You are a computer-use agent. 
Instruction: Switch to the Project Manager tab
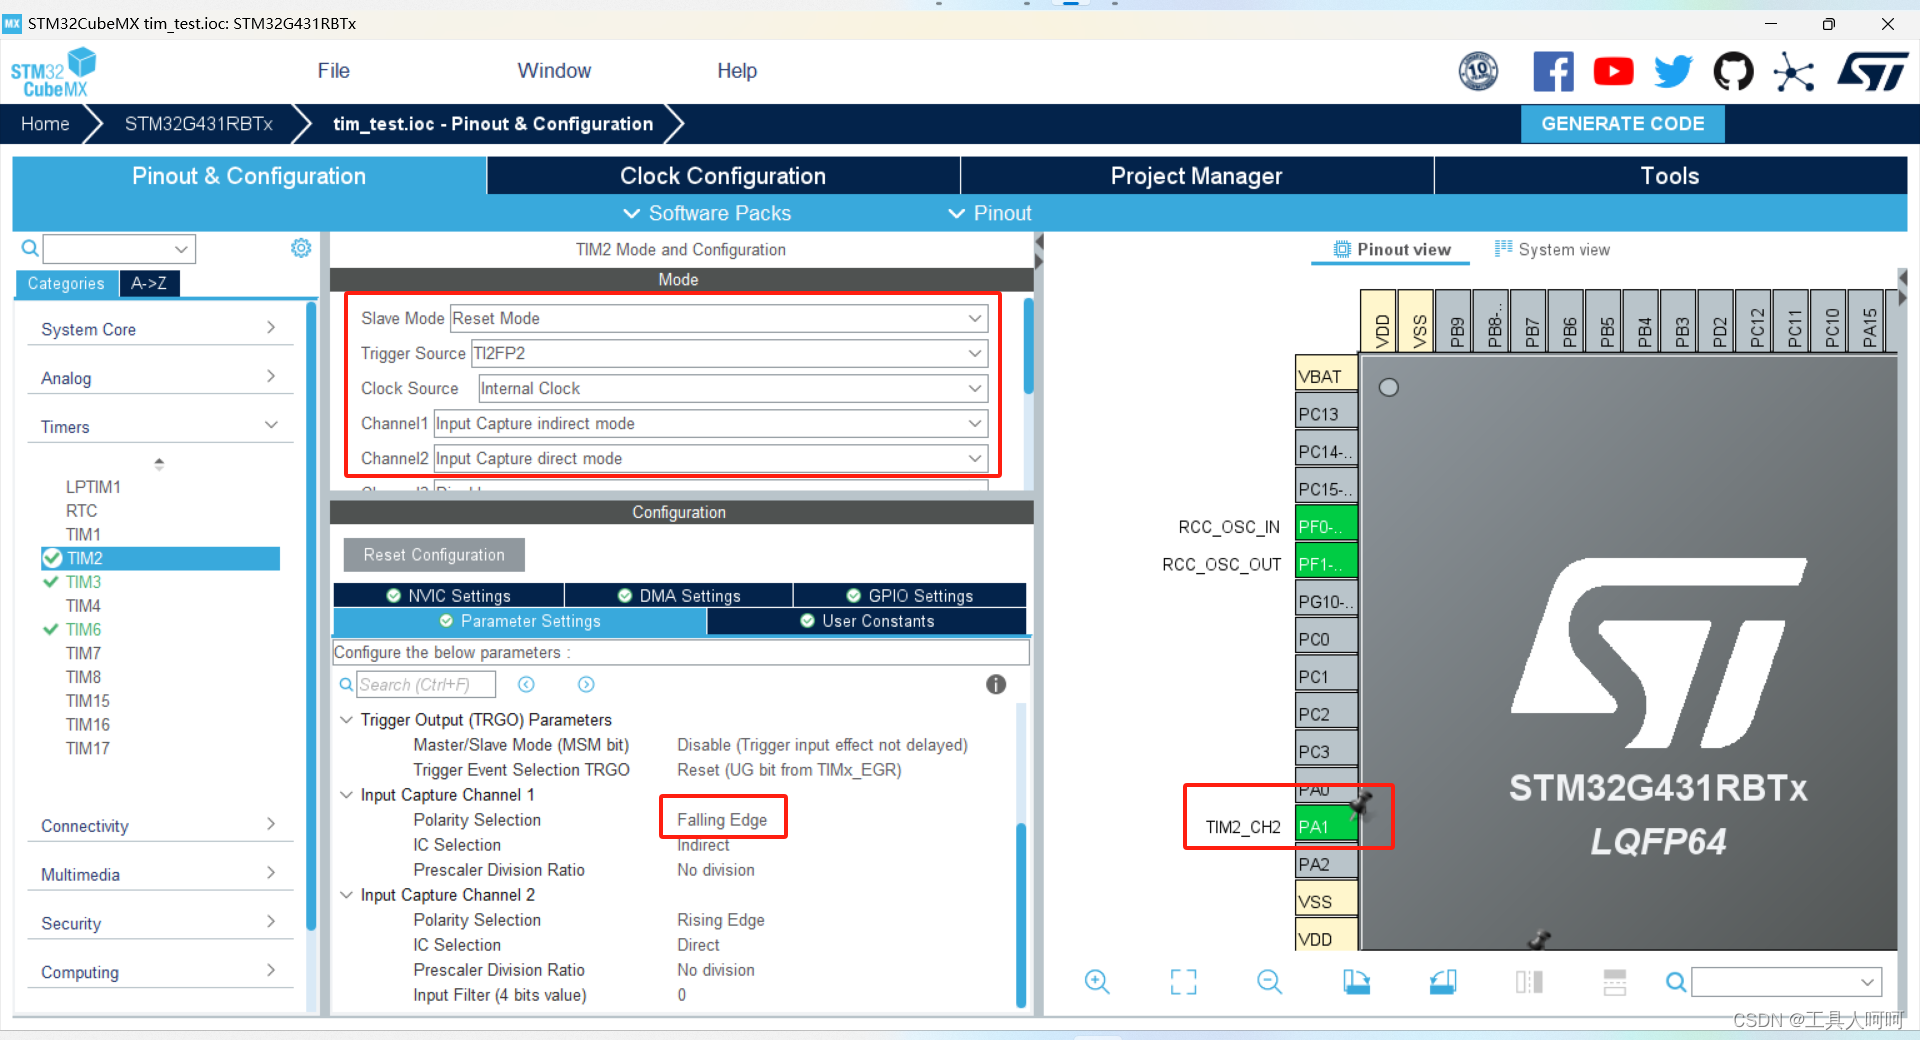point(1197,176)
